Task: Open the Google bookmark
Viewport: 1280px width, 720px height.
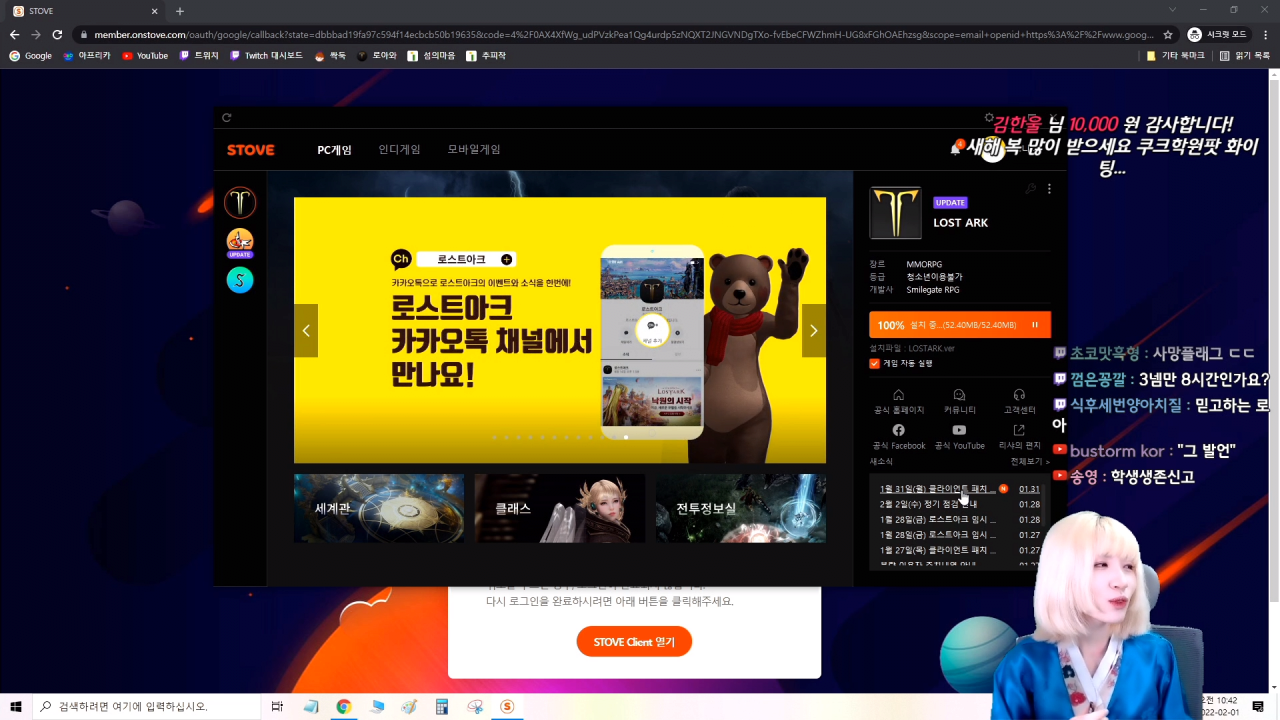Action: [x=30, y=56]
